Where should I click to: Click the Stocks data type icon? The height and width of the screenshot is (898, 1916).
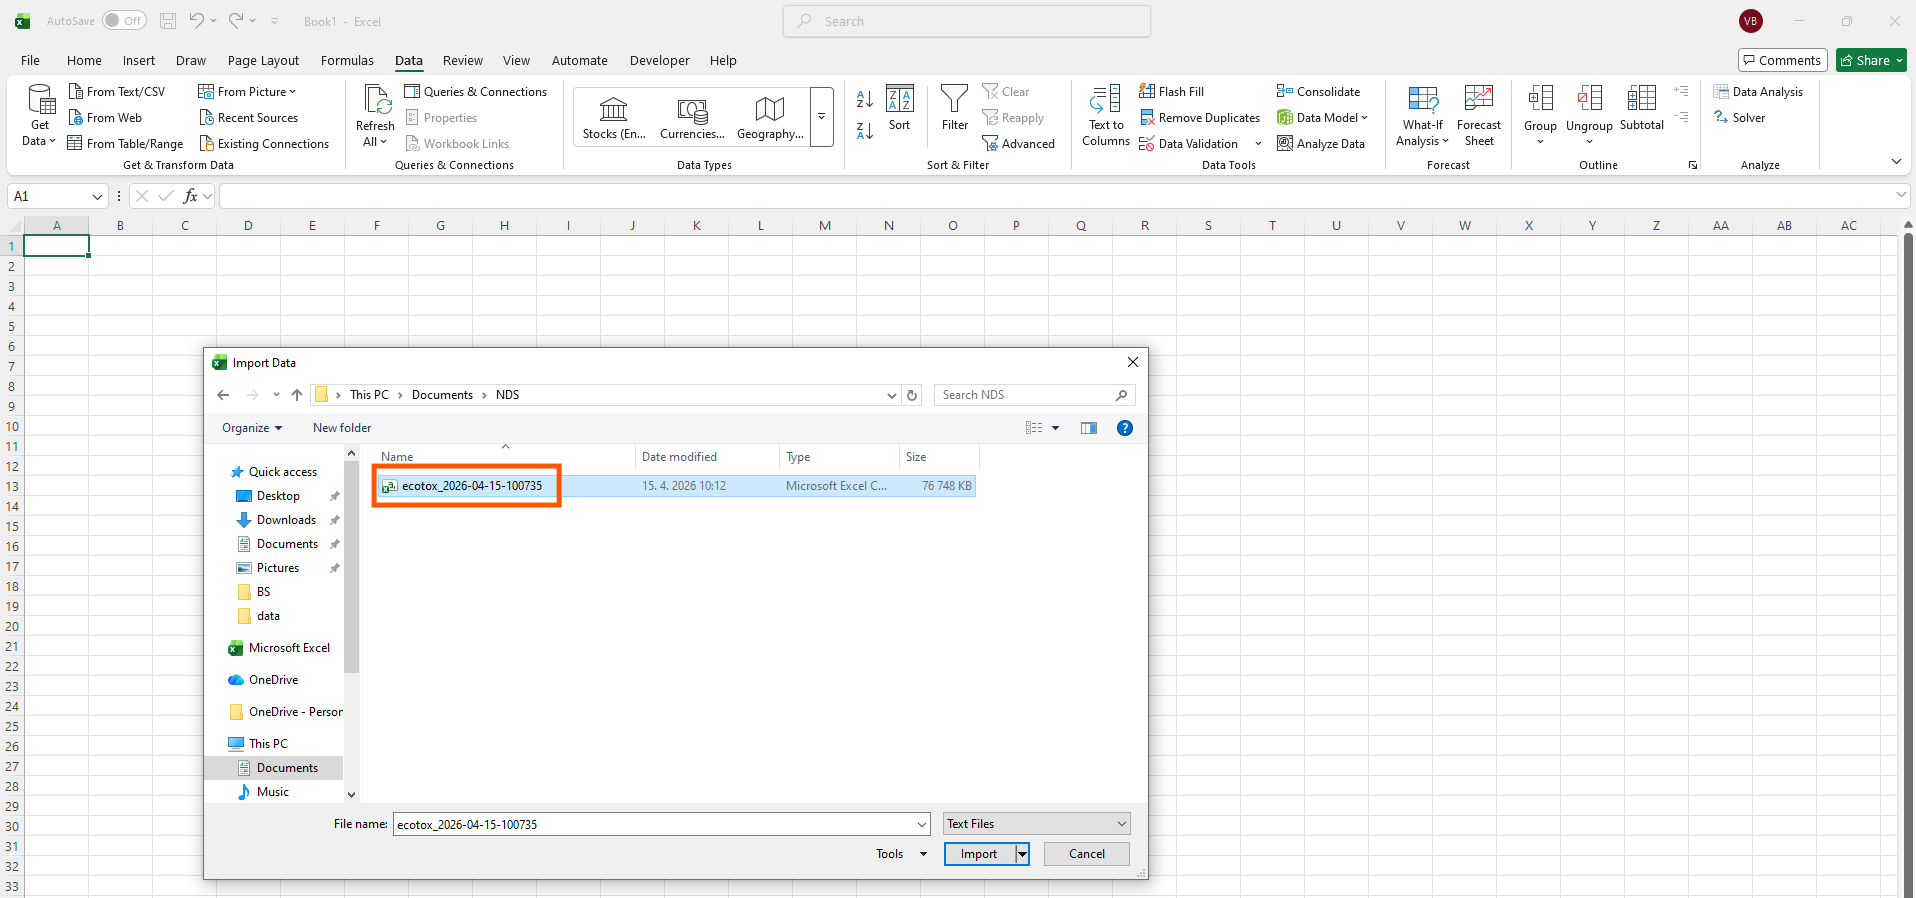[613, 109]
